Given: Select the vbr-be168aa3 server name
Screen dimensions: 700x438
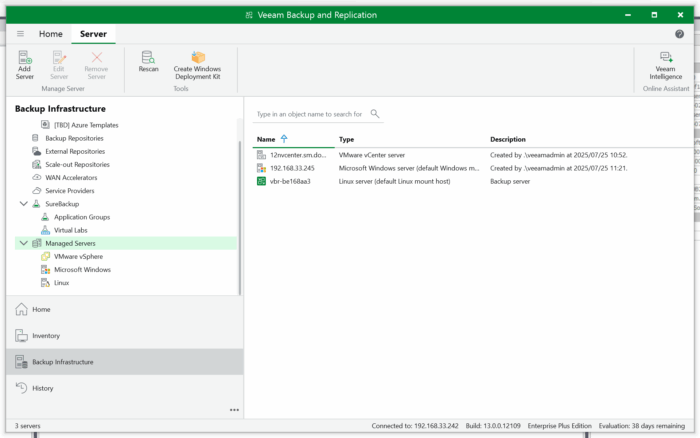Looking at the screenshot, I should 290,181.
